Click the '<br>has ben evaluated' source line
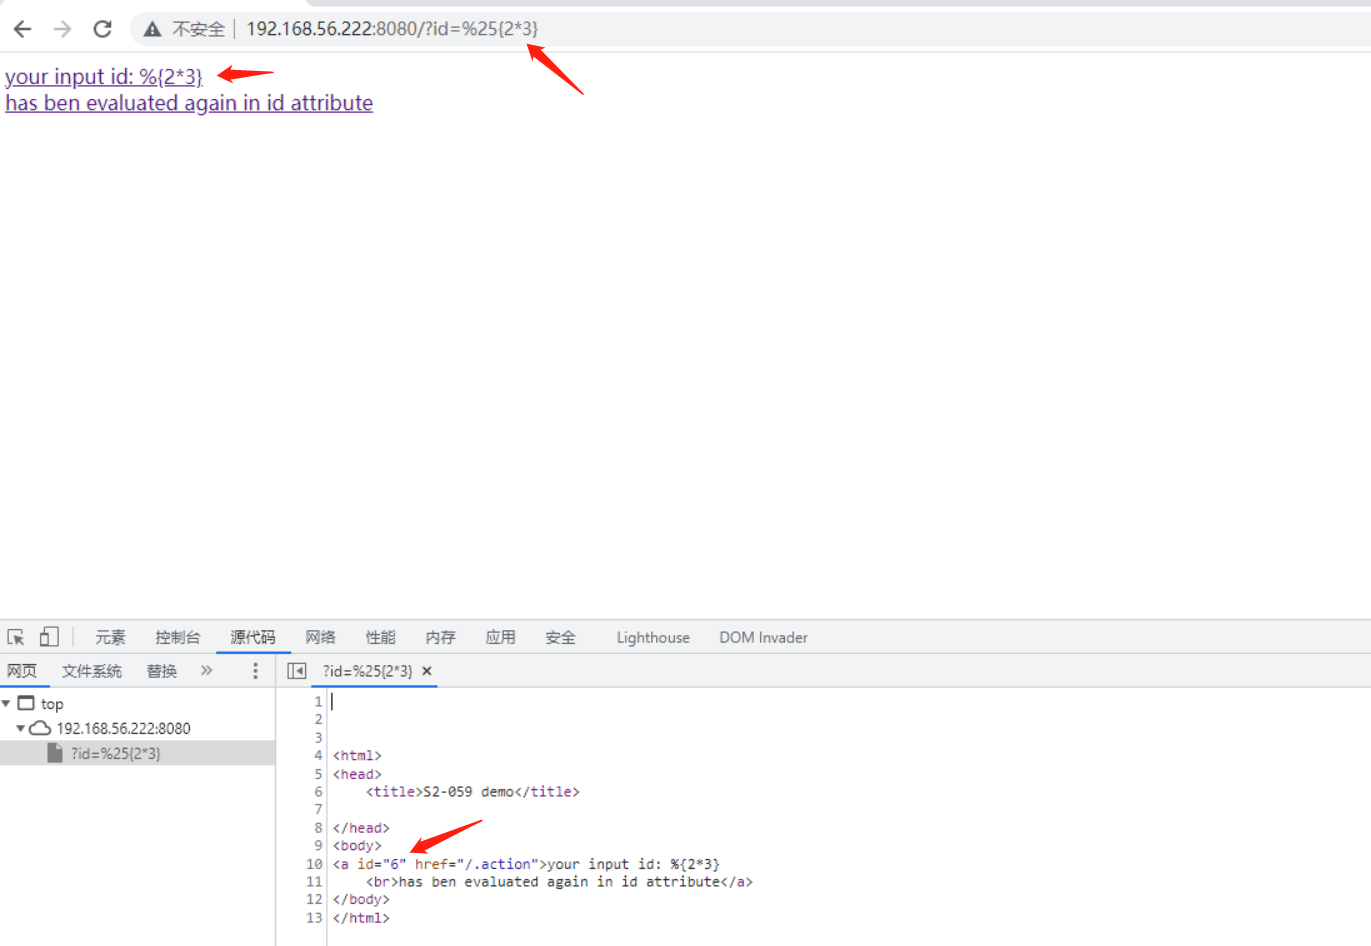 (559, 882)
